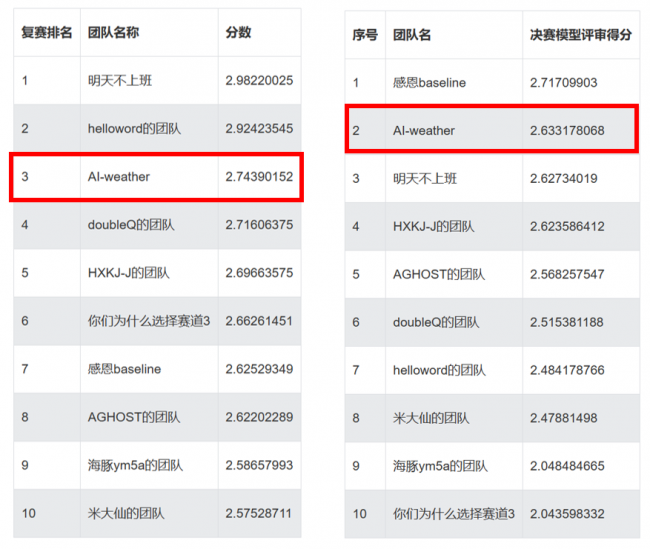The image size is (650, 549).
Task: Select the score cell 2.69663575
Action: click(x=259, y=273)
